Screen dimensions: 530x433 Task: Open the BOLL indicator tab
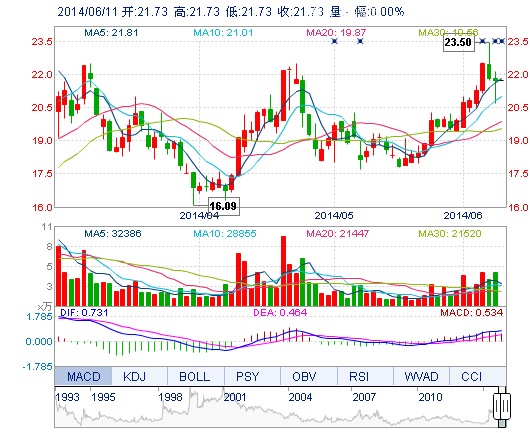pyautogui.click(x=196, y=376)
